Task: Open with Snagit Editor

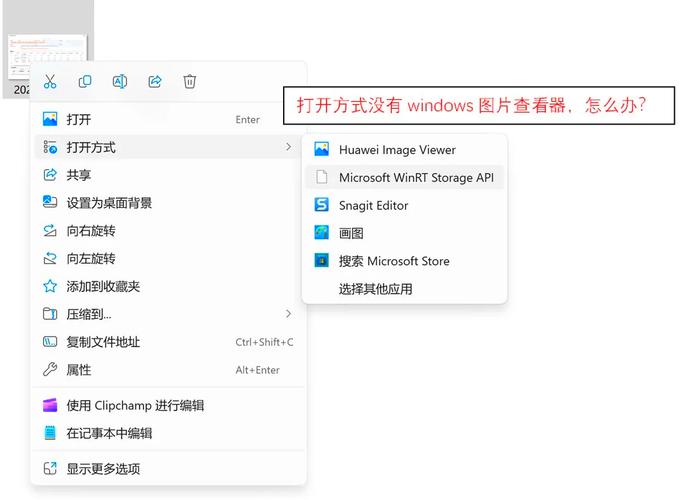Action: tap(404, 205)
